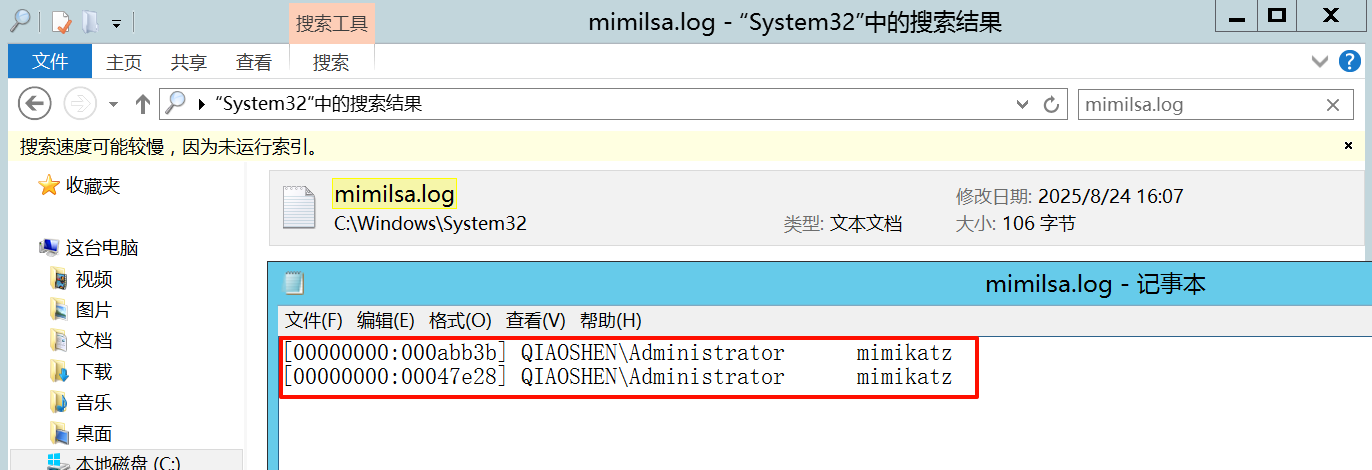This screenshot has width=1372, height=470.
Task: Open the Customize Quick Access Toolbar dropdown
Action: [x=116, y=22]
